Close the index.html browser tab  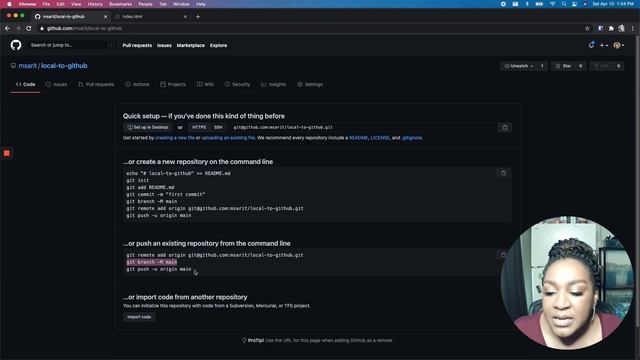185,17
